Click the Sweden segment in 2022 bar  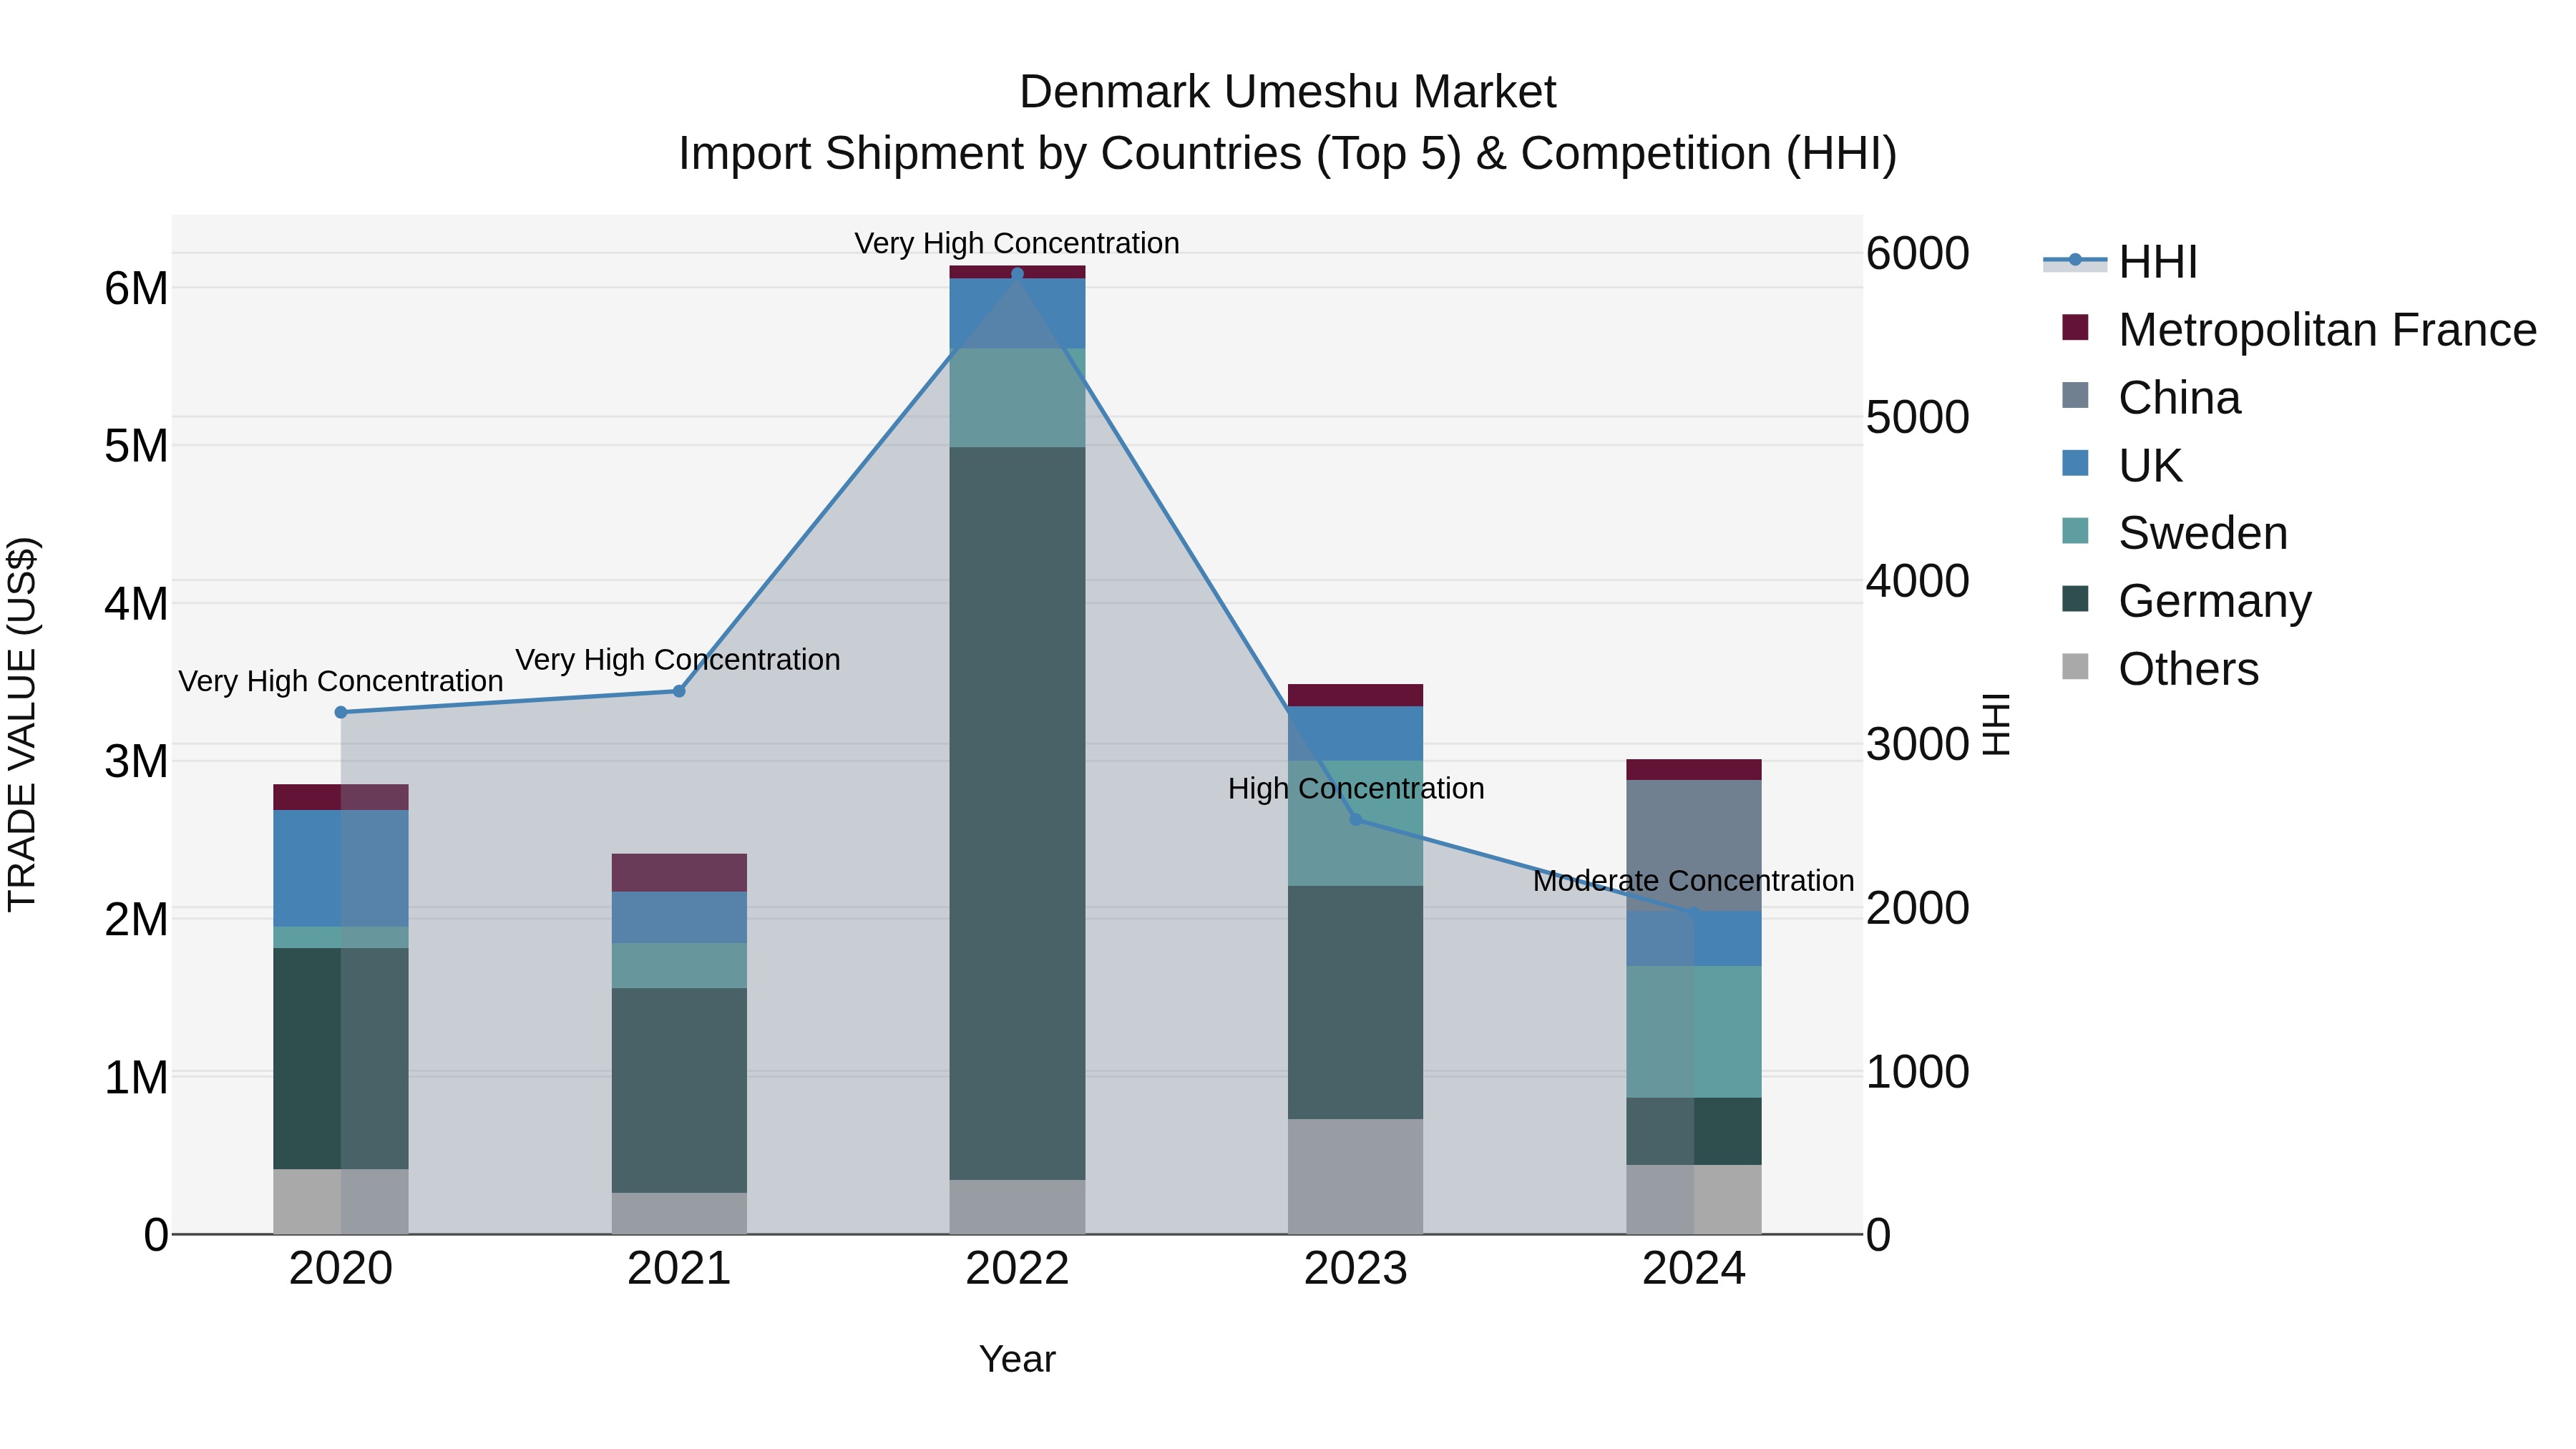pos(1017,397)
